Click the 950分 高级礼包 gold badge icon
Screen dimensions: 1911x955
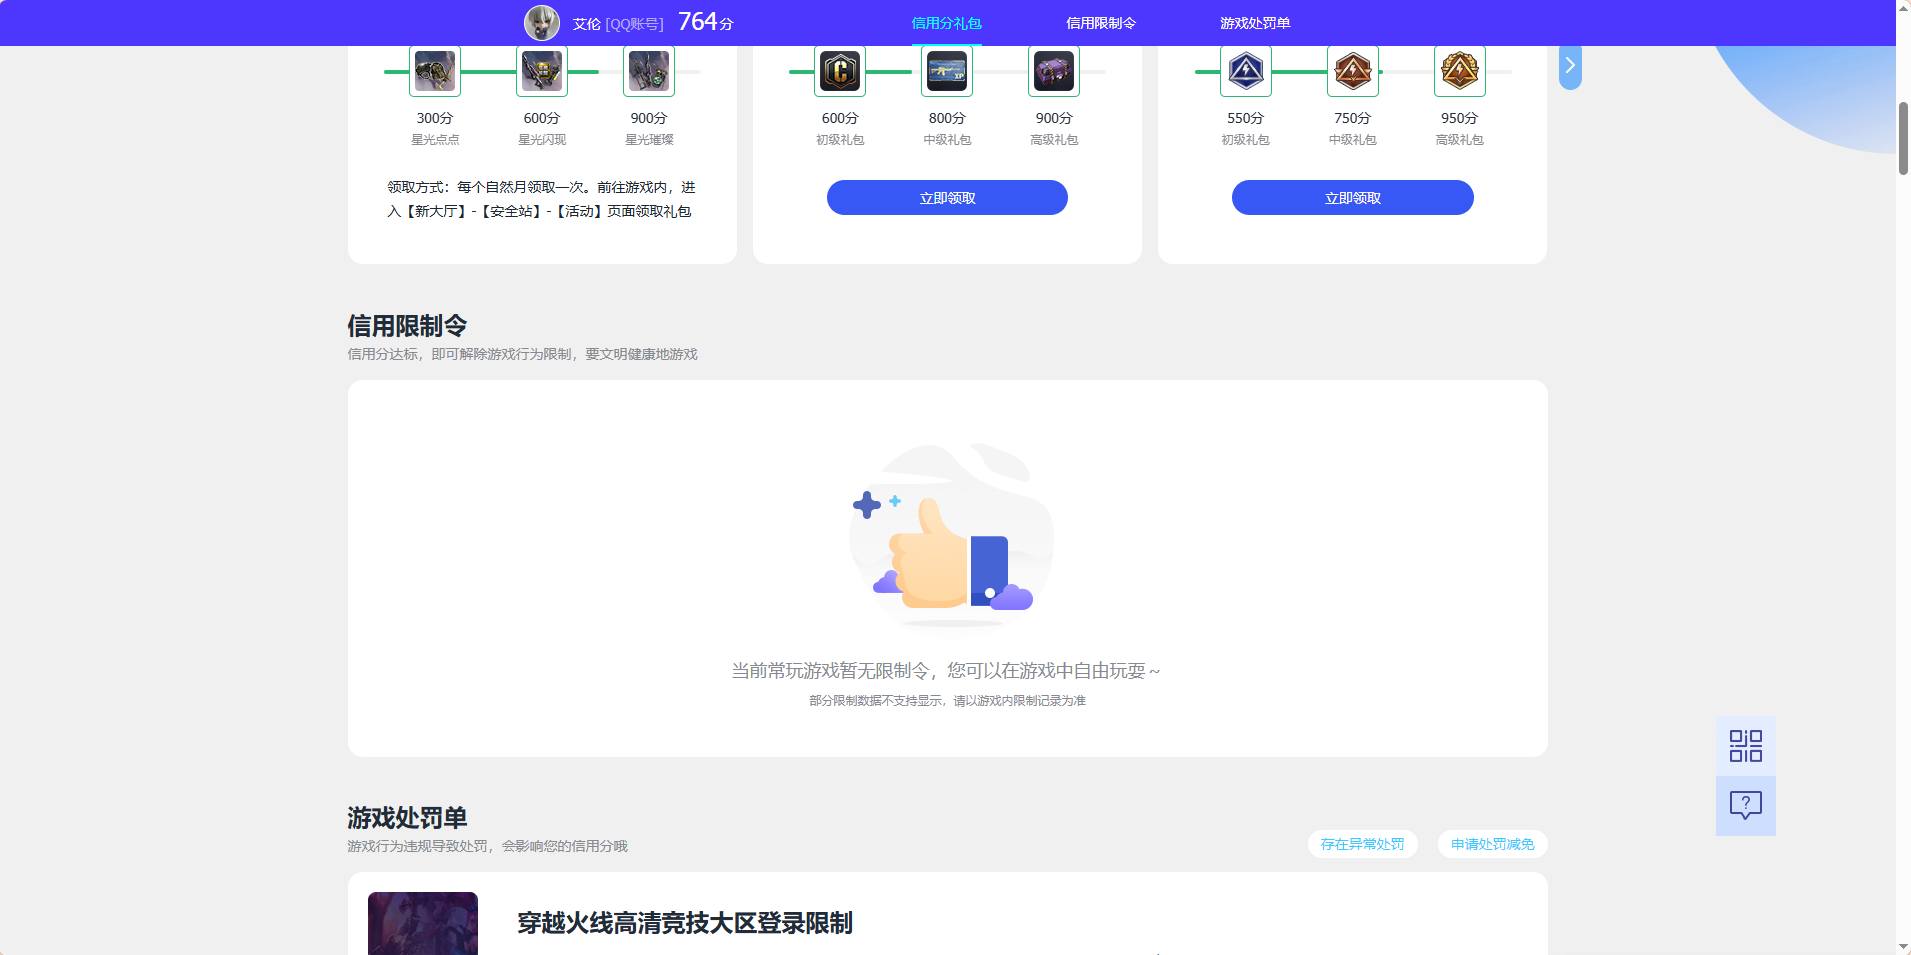coord(1460,71)
